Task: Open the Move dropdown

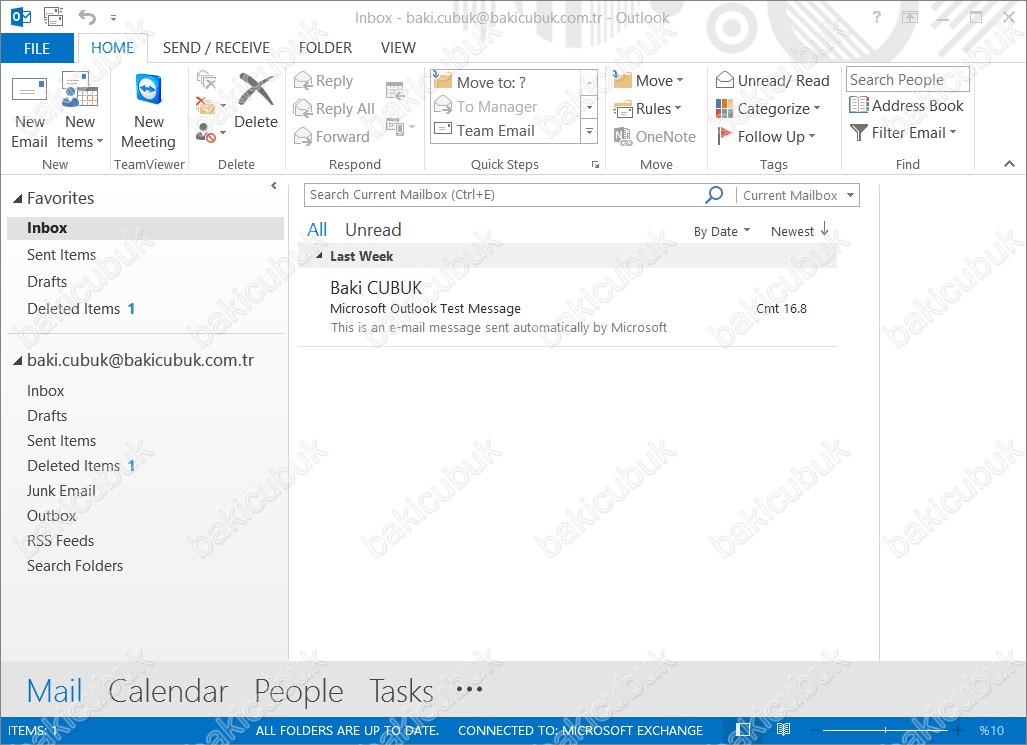Action: coord(648,81)
